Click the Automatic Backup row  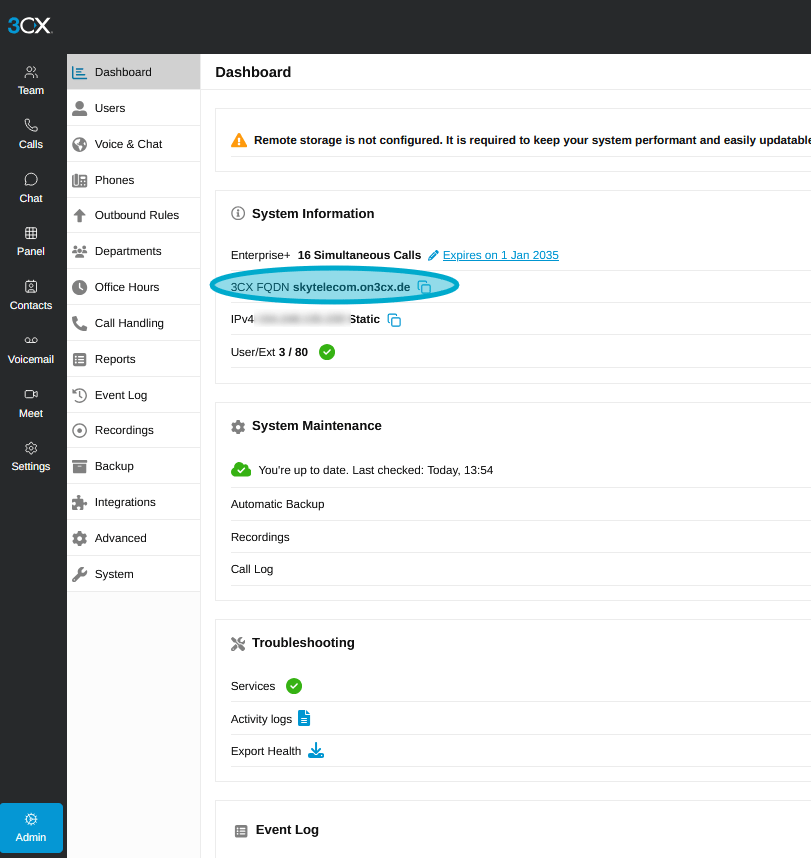(520, 504)
